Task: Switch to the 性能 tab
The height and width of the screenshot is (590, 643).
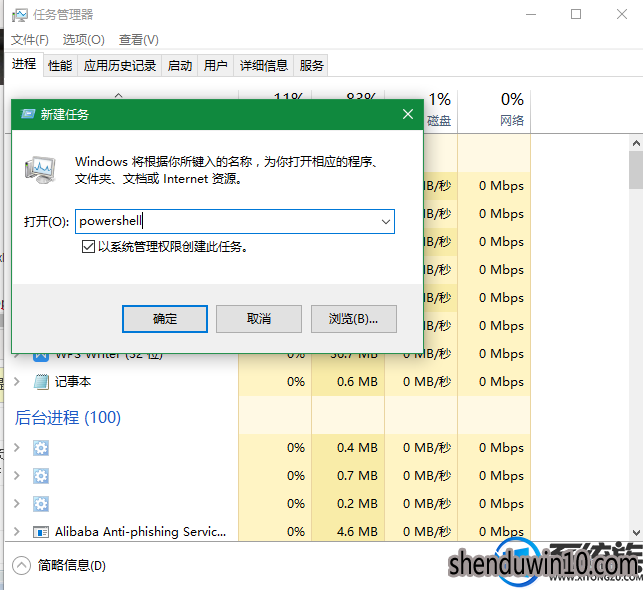Action: coord(60,65)
